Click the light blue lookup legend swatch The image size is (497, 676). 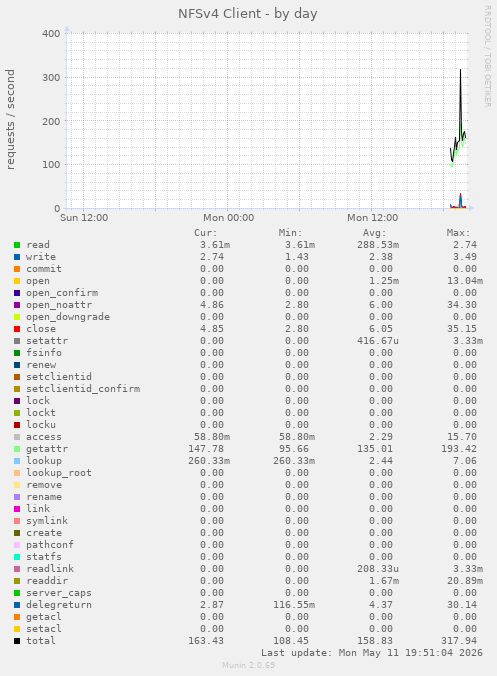17,461
